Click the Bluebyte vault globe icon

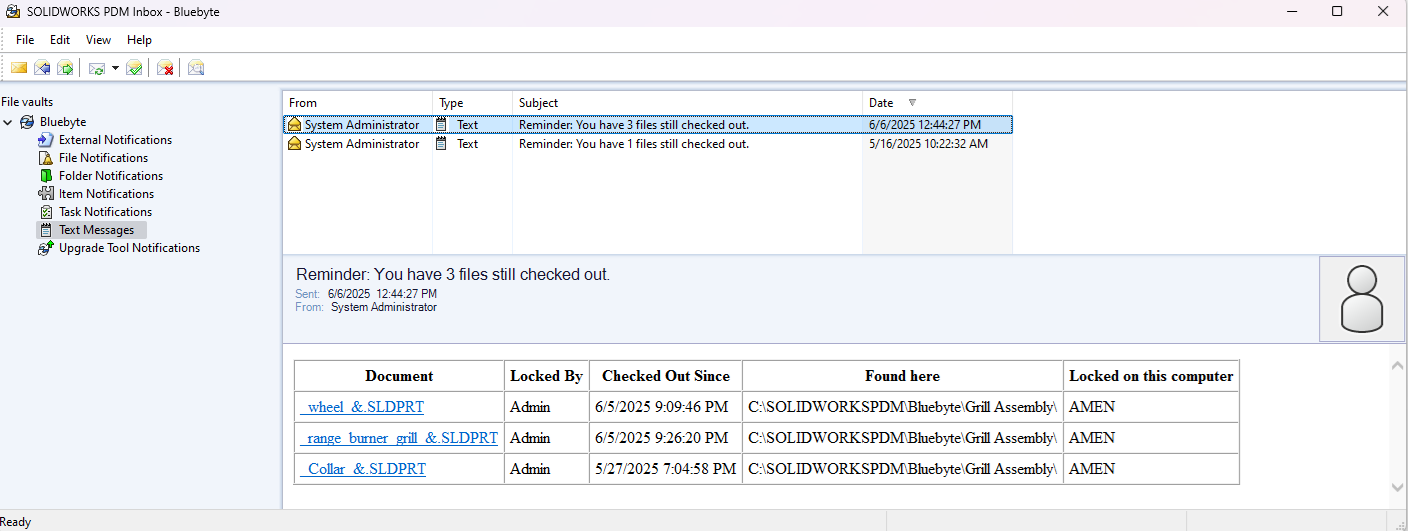[27, 122]
